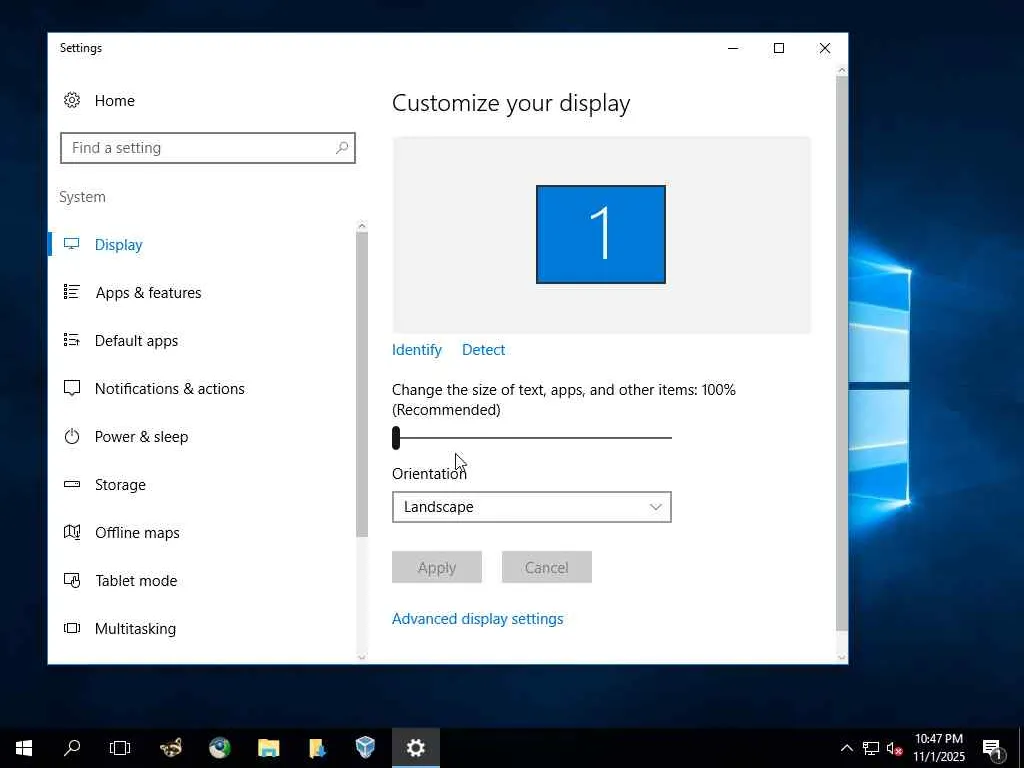Open the blue cube app on taskbar
Viewport: 1024px width, 768px height.
[x=366, y=748]
